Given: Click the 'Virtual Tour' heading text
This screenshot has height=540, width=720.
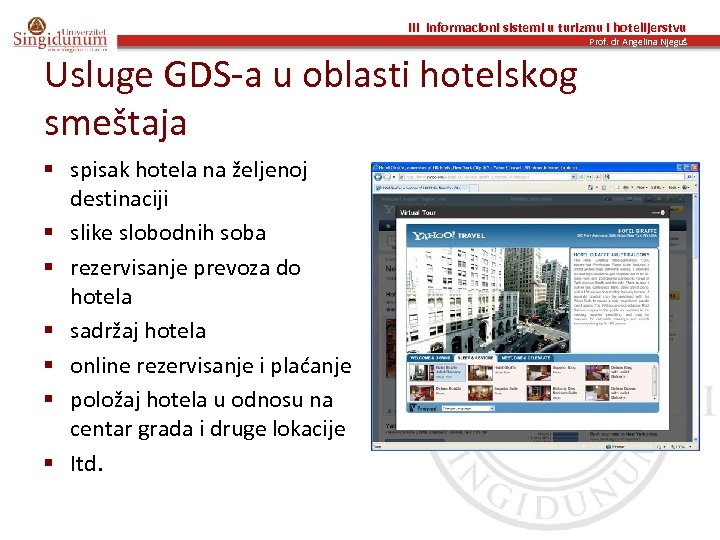Looking at the screenshot, I should pos(418,212).
